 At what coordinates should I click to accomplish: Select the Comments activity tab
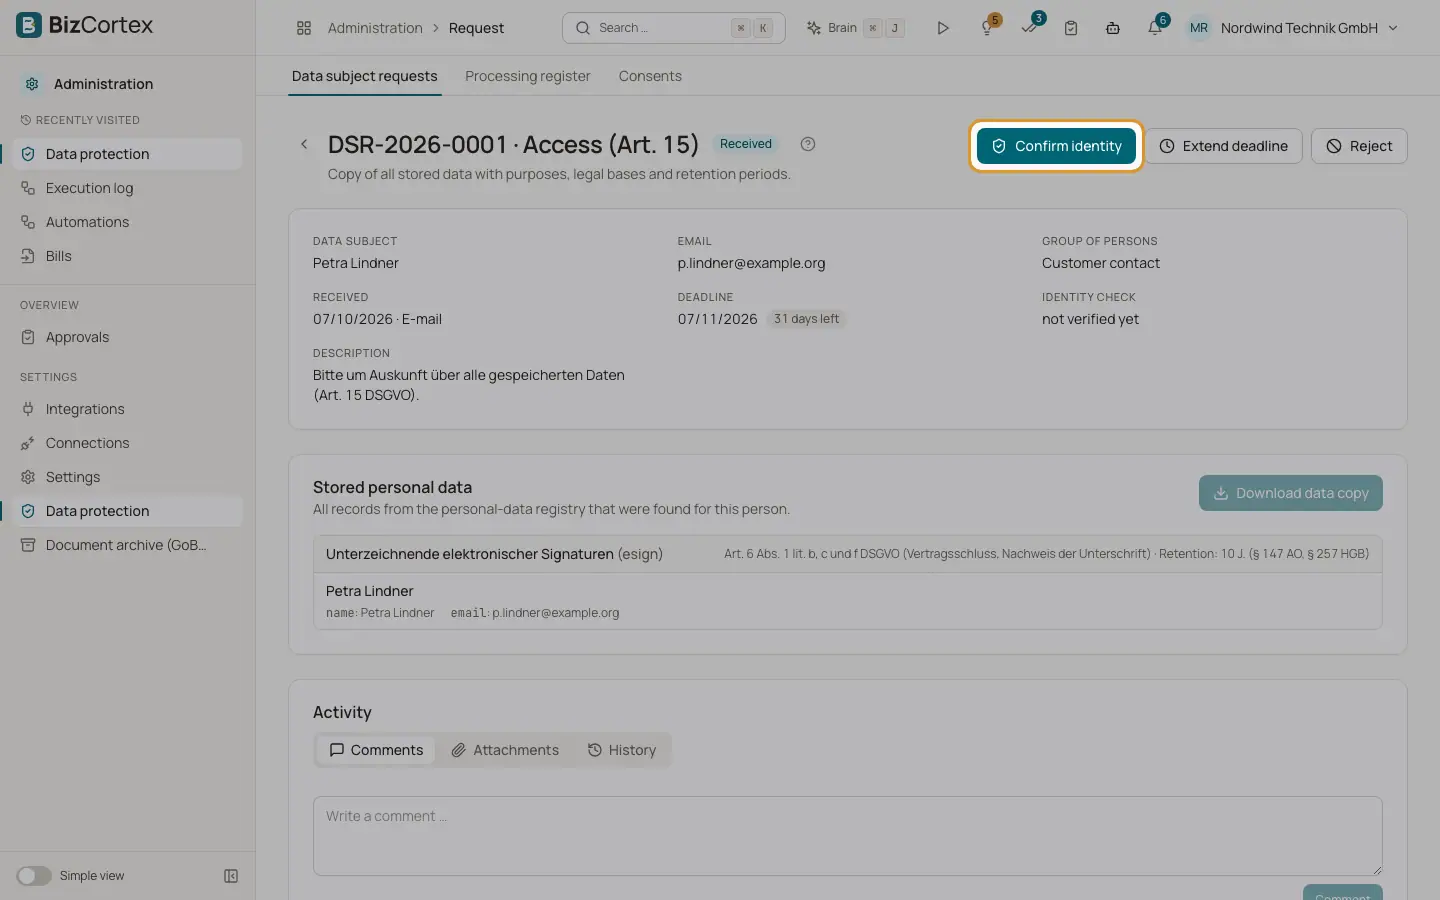pyautogui.click(x=376, y=750)
